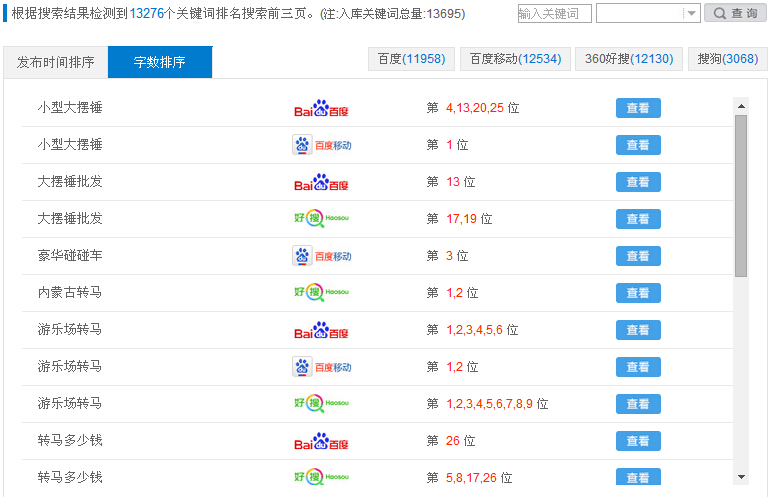The height and width of the screenshot is (497, 770).
Task: Filter by 百度移动(12534) tab
Action: pos(515,59)
